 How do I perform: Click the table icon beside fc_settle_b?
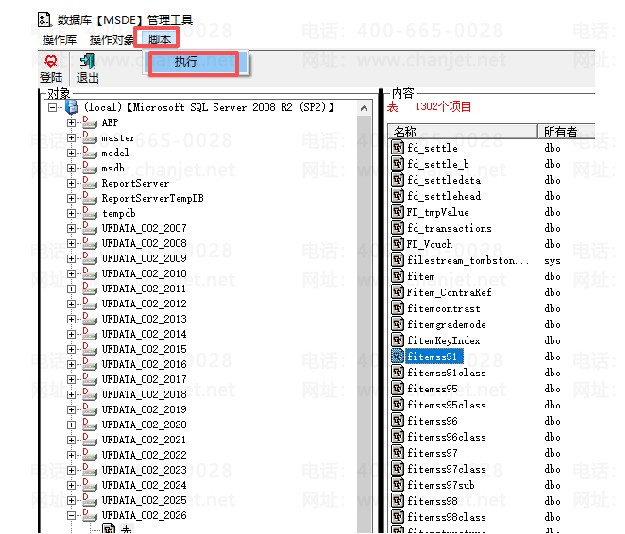(x=397, y=163)
